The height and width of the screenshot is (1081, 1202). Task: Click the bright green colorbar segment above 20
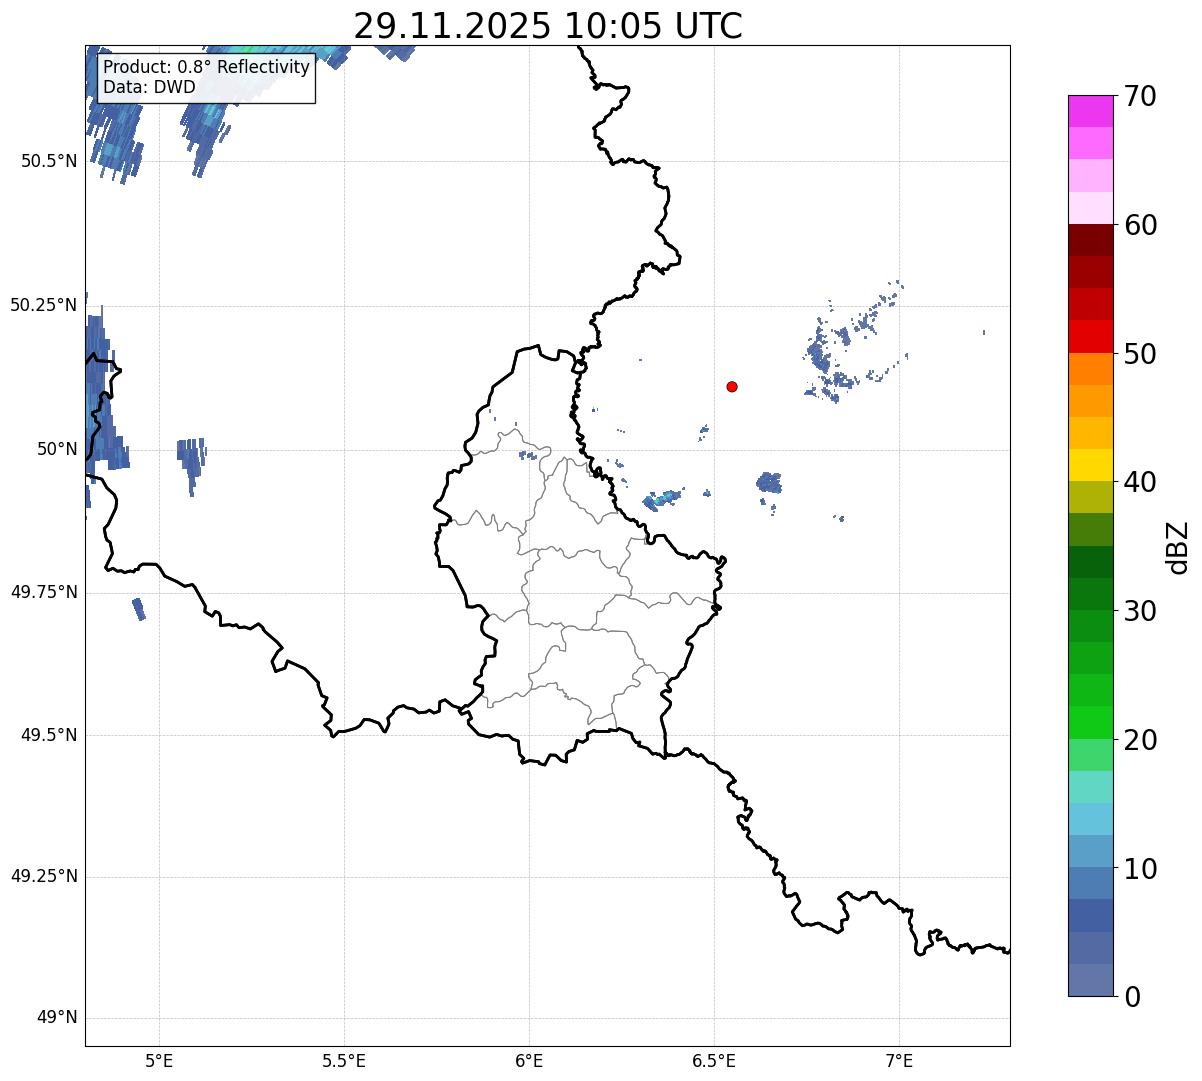pos(1091,722)
